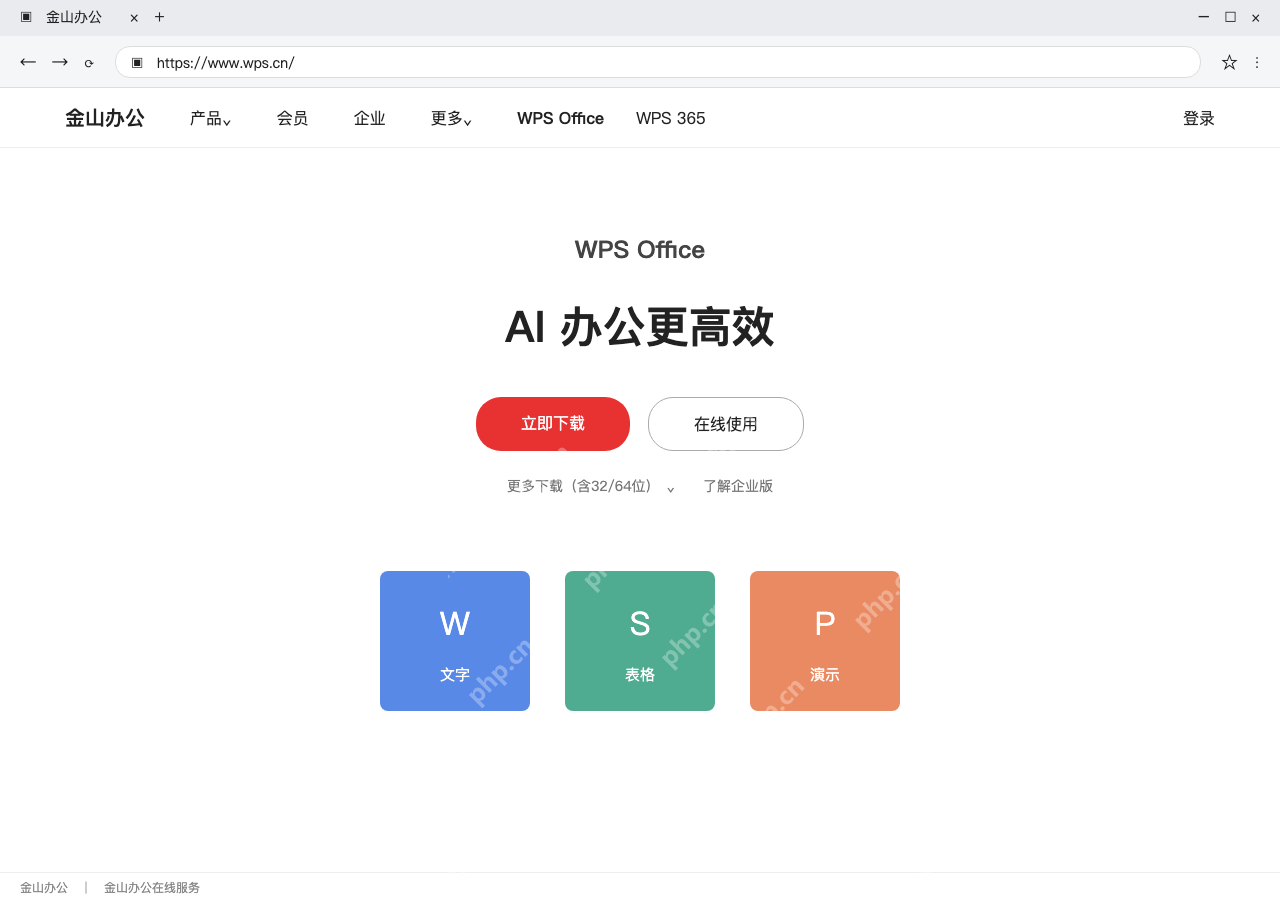Open the 了解企业版 link
This screenshot has height=900, width=1280.
pos(738,486)
